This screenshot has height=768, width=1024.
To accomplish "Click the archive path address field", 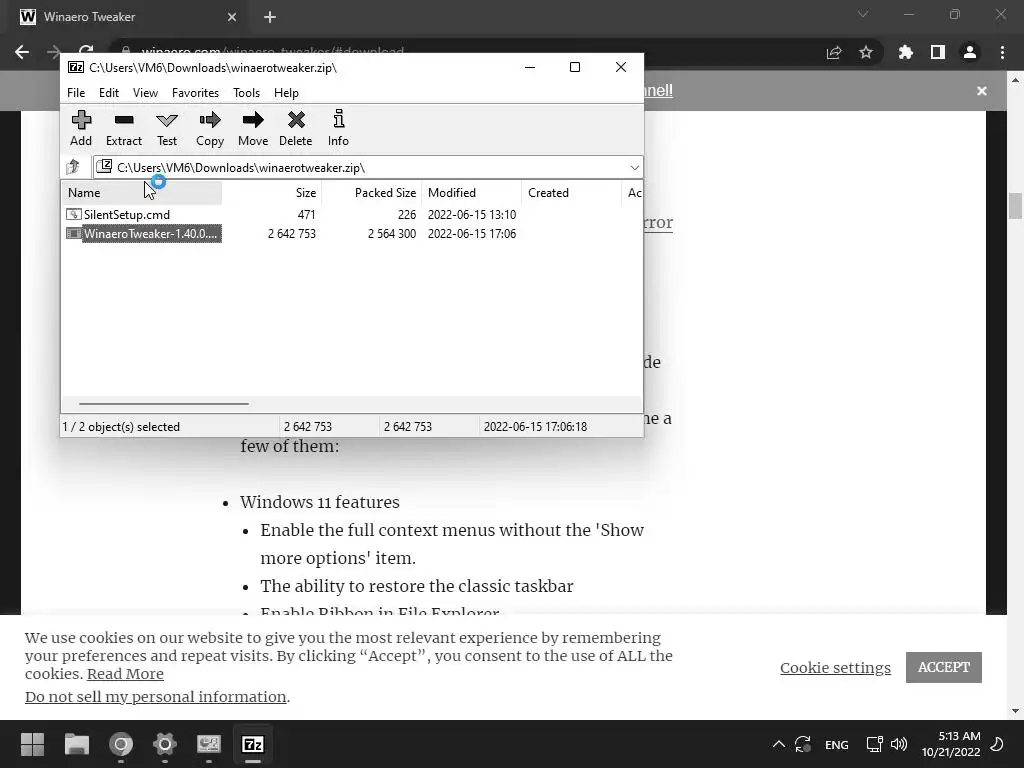I will point(368,168).
